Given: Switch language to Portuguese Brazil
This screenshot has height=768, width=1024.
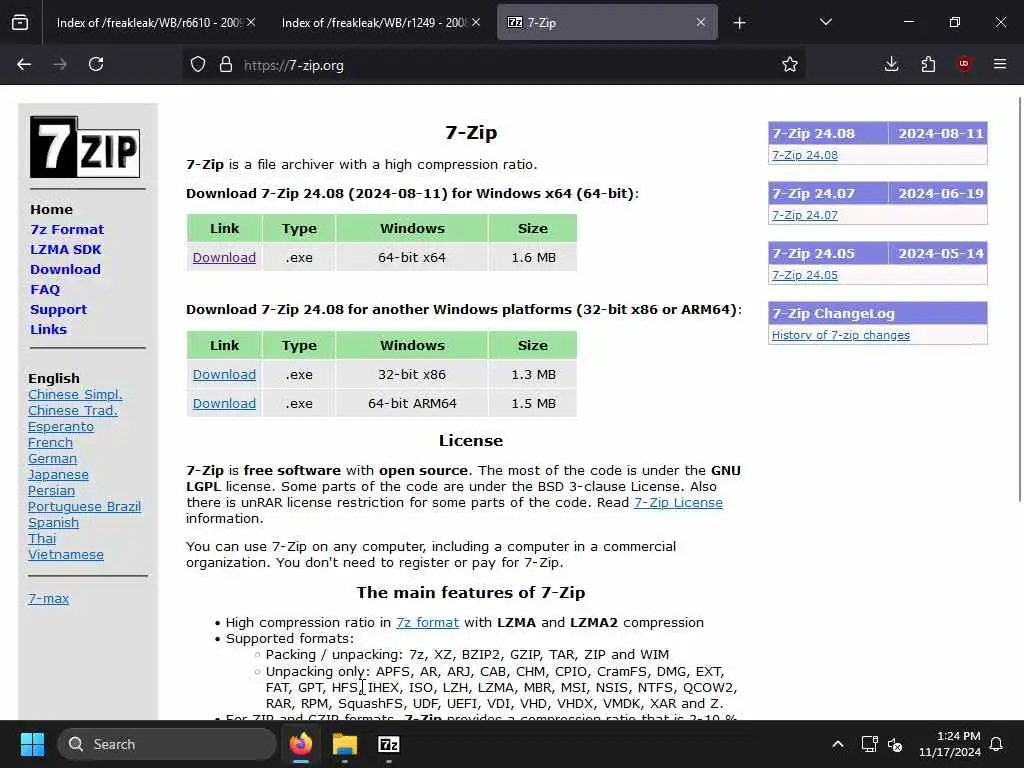Looking at the screenshot, I should tap(84, 506).
